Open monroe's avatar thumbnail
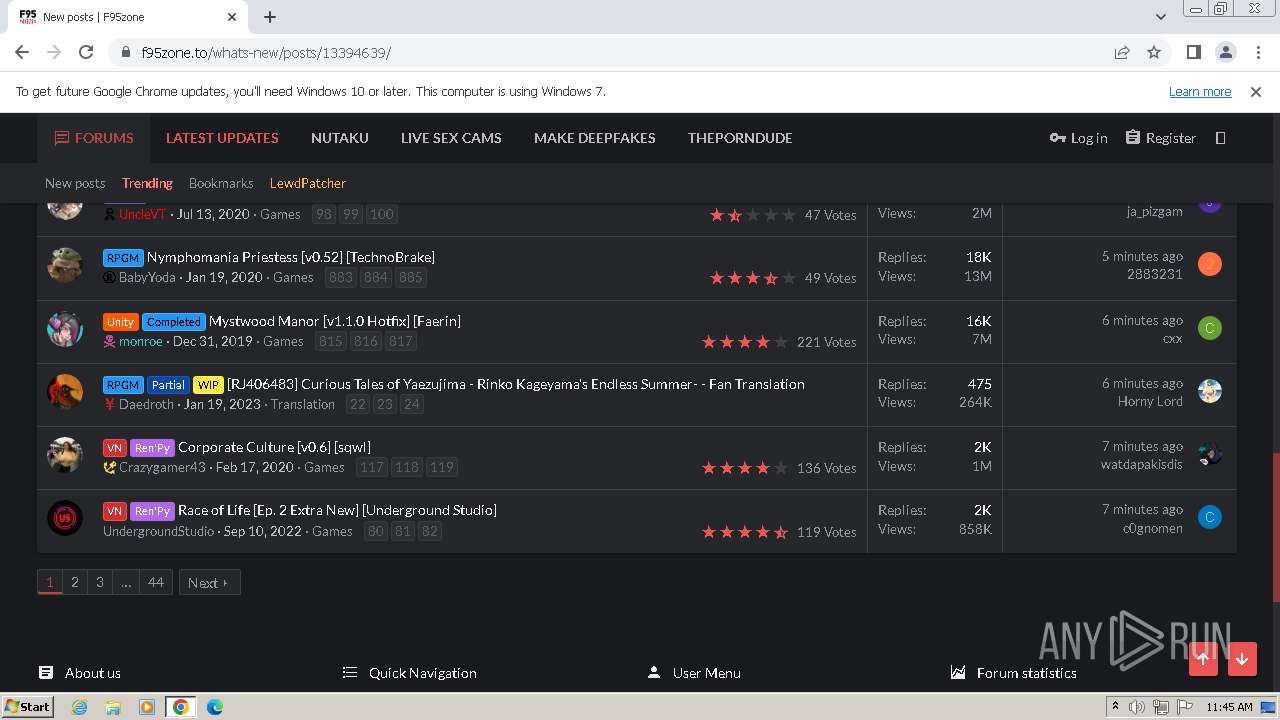The image size is (1280, 720). pyautogui.click(x=65, y=329)
